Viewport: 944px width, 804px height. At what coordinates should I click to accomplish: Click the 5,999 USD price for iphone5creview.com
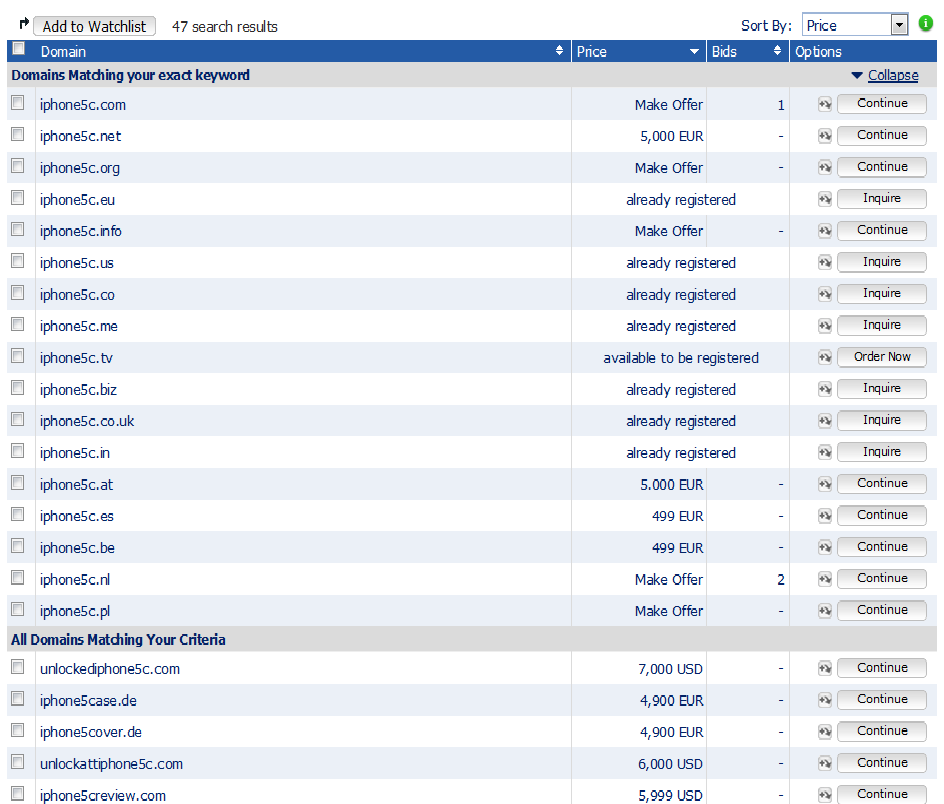click(670, 796)
